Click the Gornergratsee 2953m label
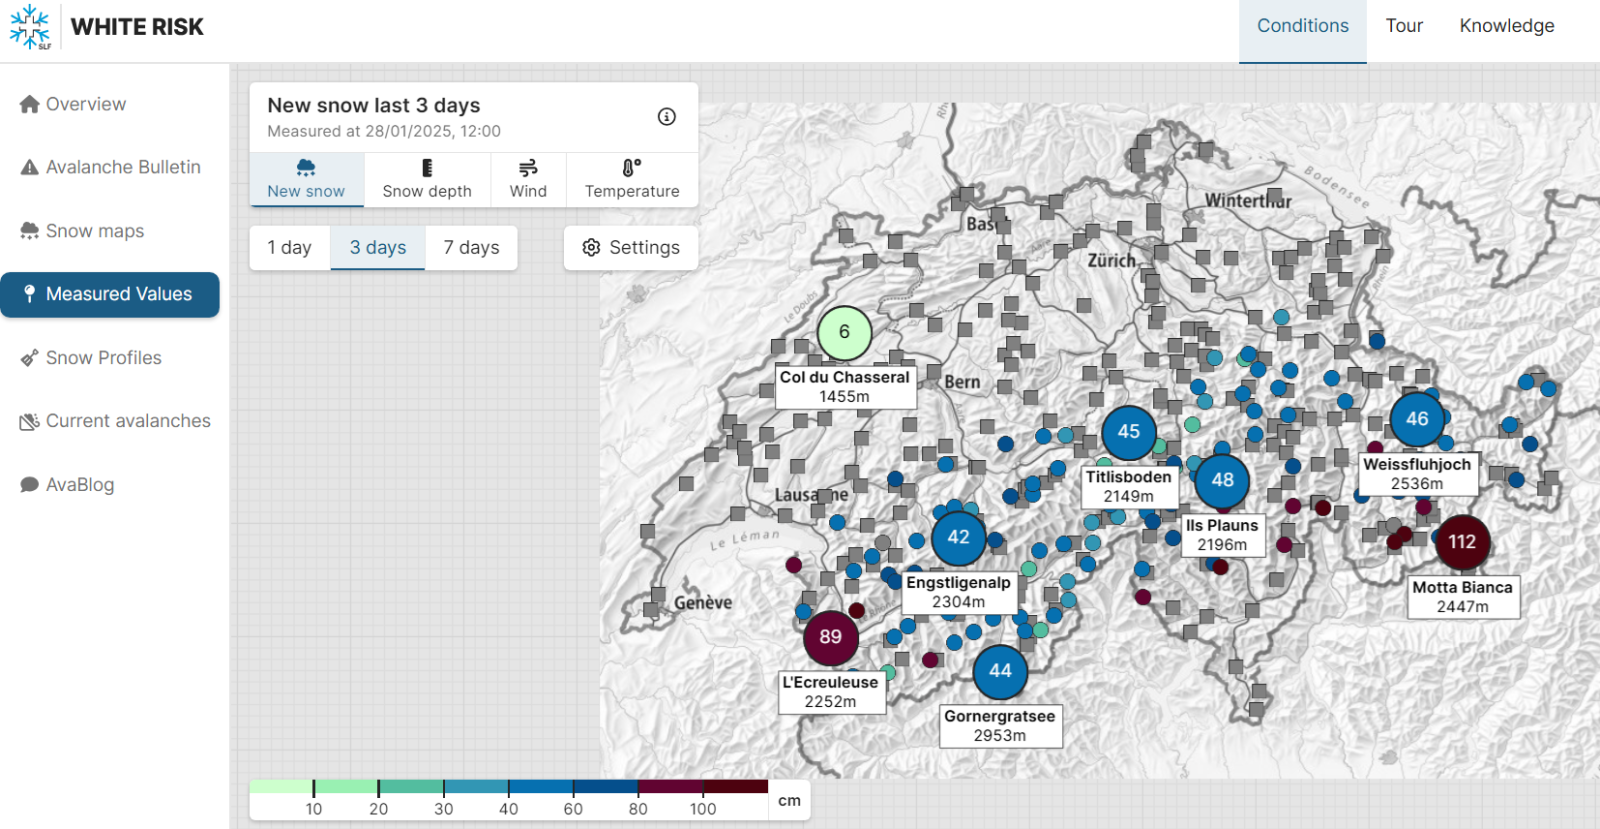 (1000, 726)
